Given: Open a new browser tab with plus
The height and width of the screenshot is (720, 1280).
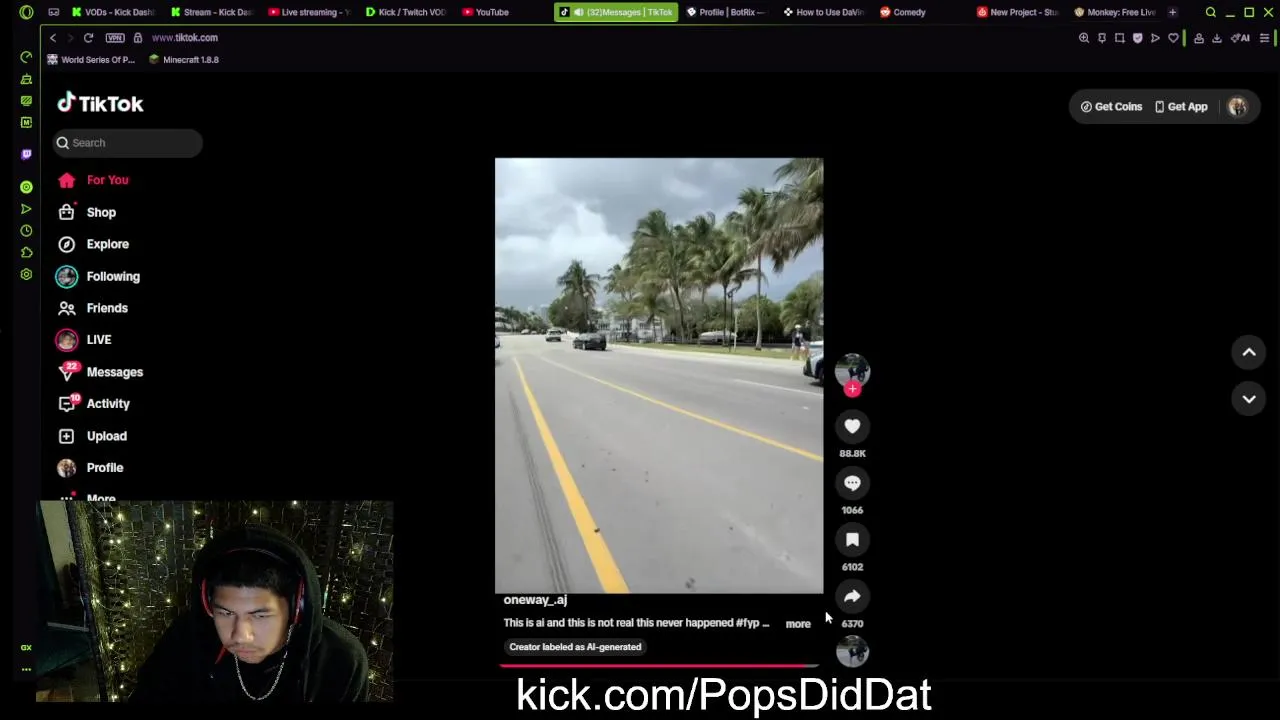Looking at the screenshot, I should tap(1172, 12).
